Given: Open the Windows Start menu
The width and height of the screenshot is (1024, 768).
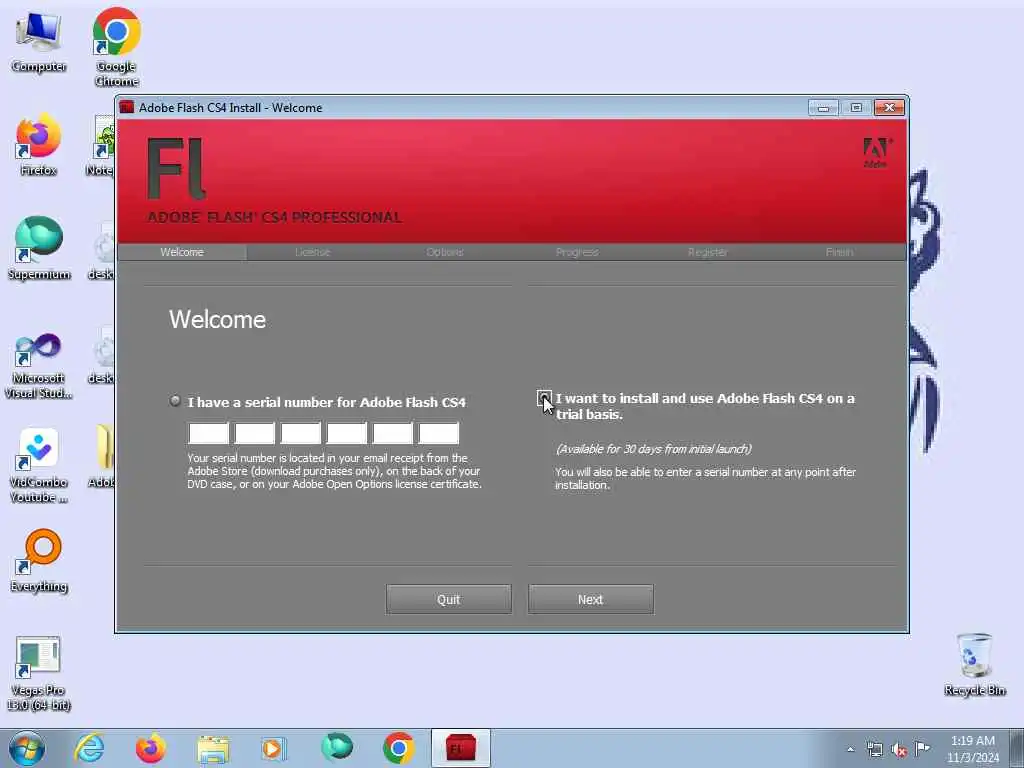Looking at the screenshot, I should pyautogui.click(x=27, y=748).
